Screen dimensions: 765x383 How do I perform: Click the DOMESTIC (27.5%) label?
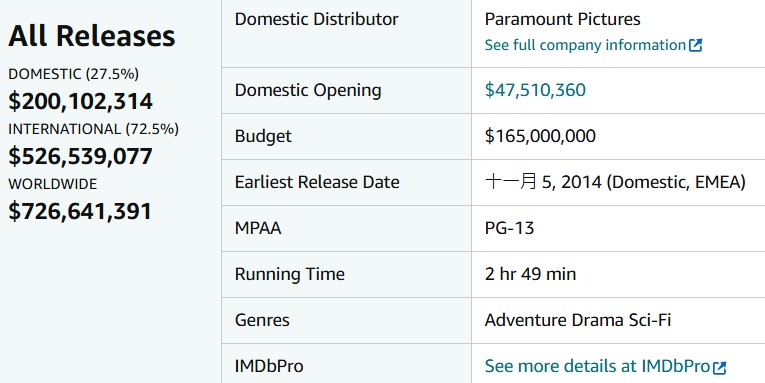pos(74,74)
